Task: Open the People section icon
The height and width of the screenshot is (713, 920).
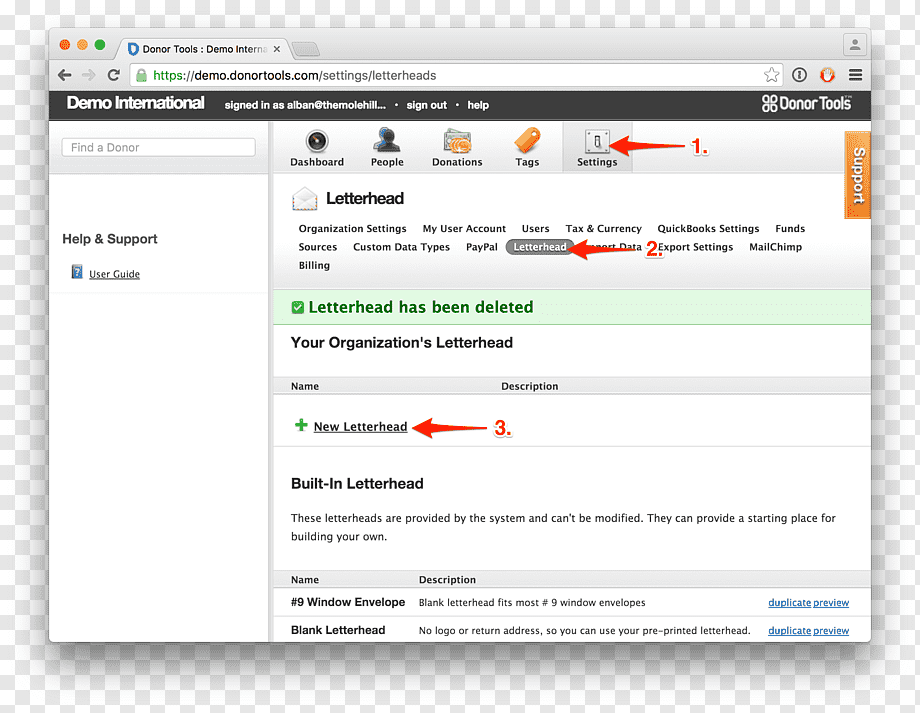Action: click(387, 141)
